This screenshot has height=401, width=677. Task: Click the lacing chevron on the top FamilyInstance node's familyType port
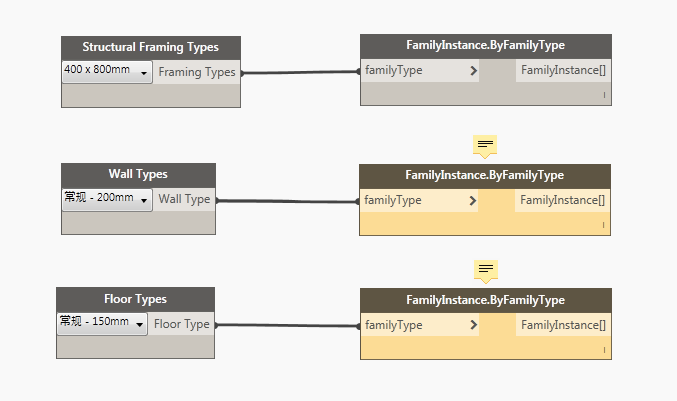coord(474,70)
